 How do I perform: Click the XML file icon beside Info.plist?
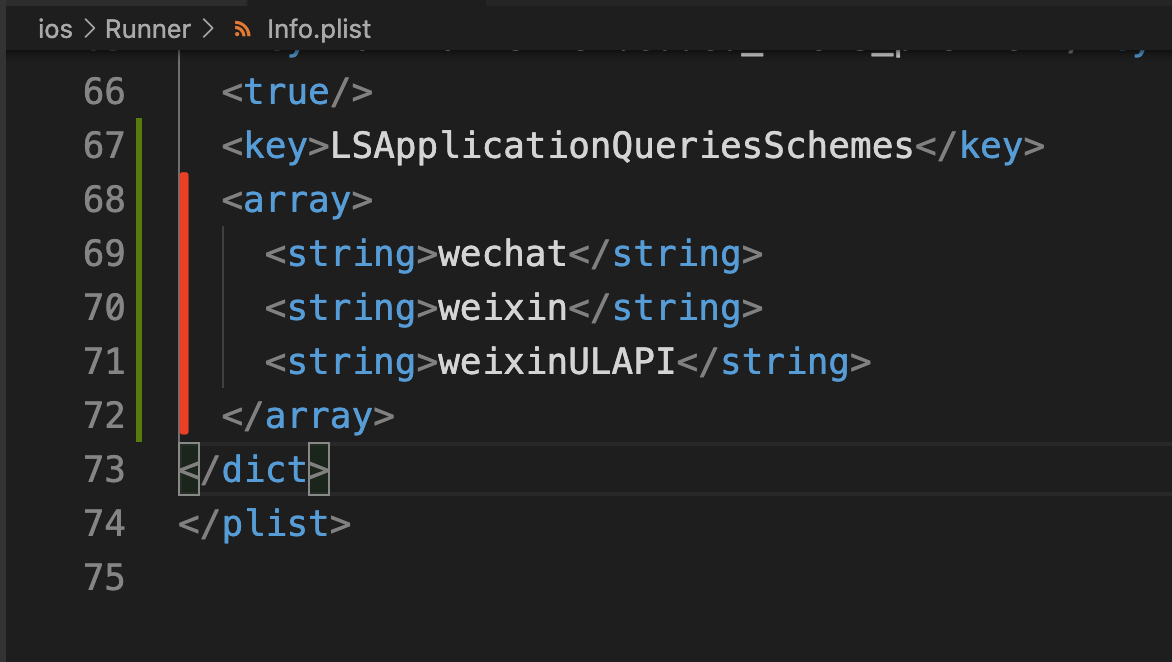pyautogui.click(x=241, y=29)
